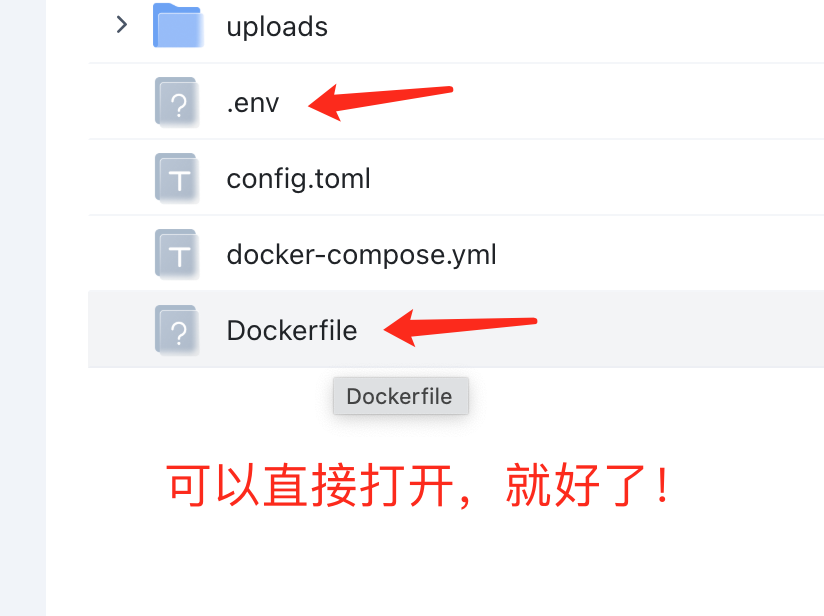
Task: Click the gray sidebar strip at left edge
Action: pyautogui.click(x=23, y=308)
